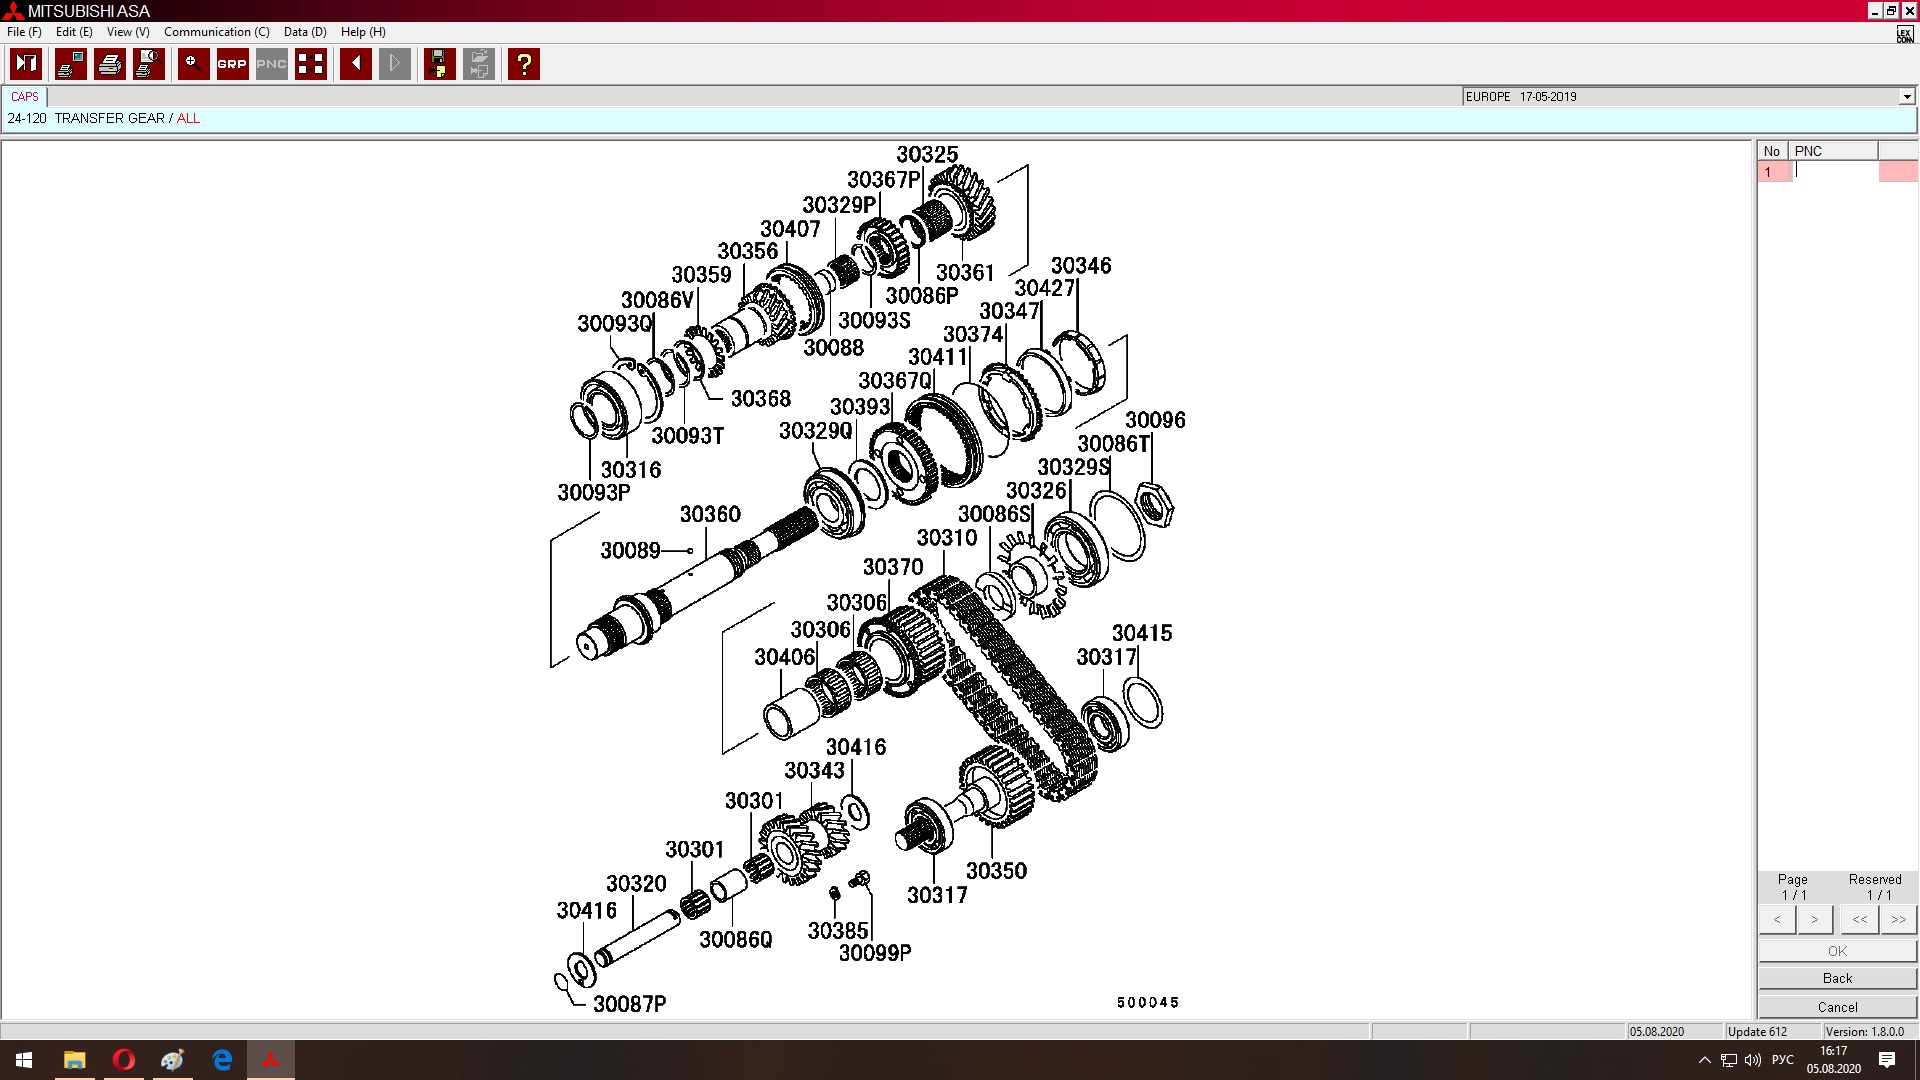The width and height of the screenshot is (1920, 1080).
Task: Click the GRP group toolbar button
Action: pos(232,64)
